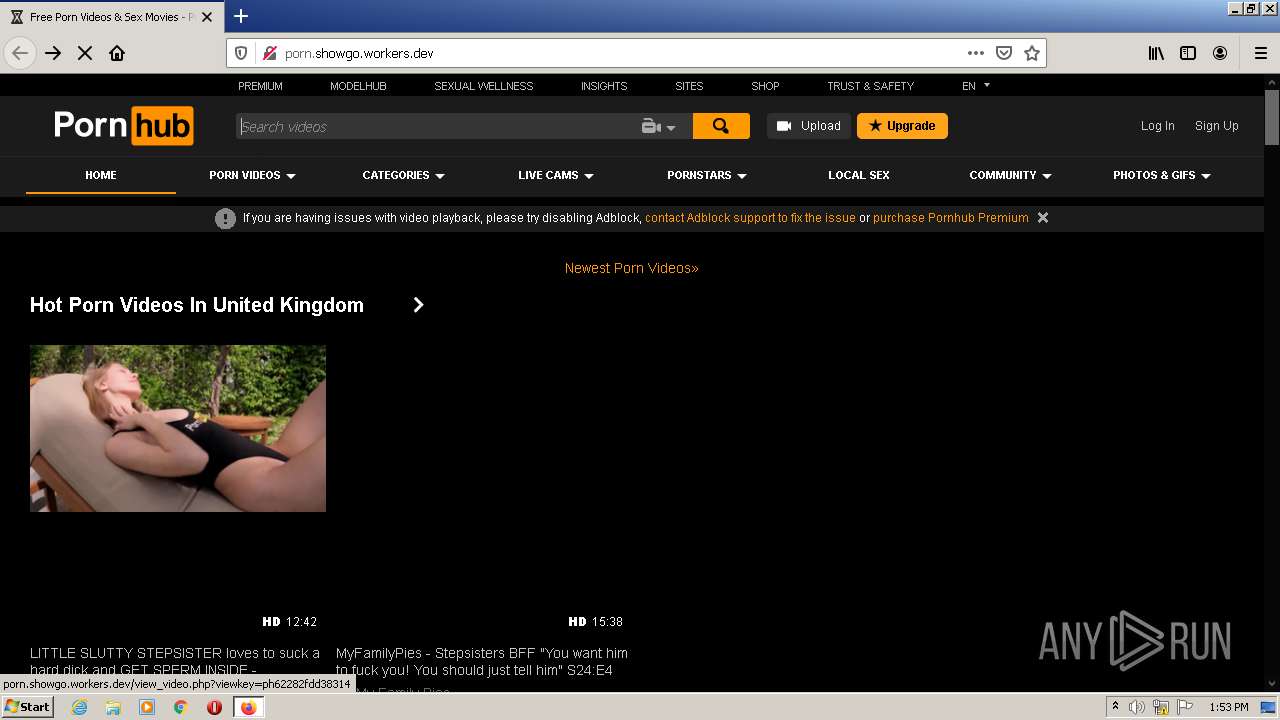Open a new browser tab with plus

pos(241,16)
